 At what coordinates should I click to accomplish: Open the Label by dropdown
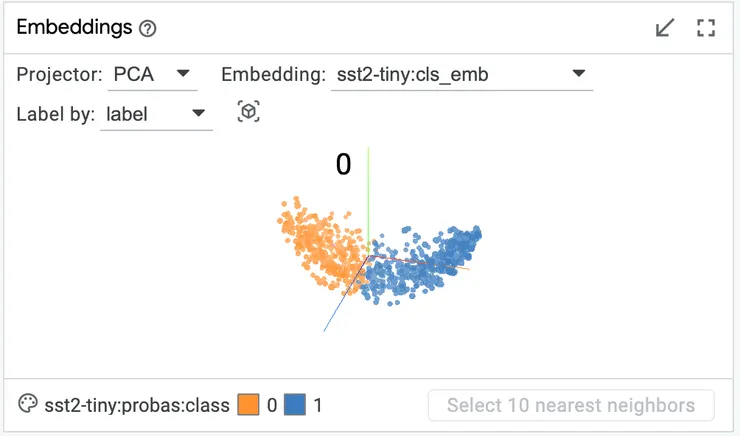(155, 114)
